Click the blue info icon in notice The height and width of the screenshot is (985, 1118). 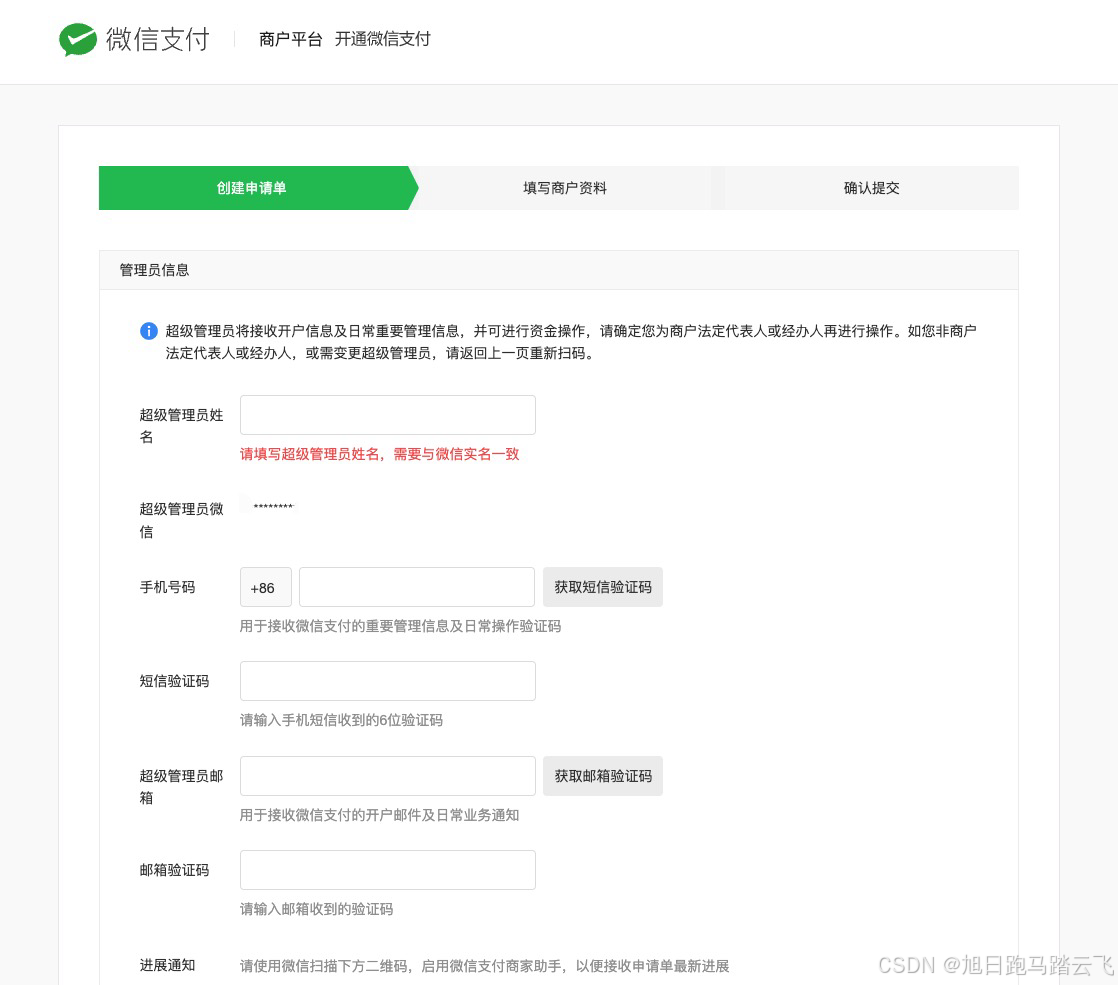tap(148, 331)
